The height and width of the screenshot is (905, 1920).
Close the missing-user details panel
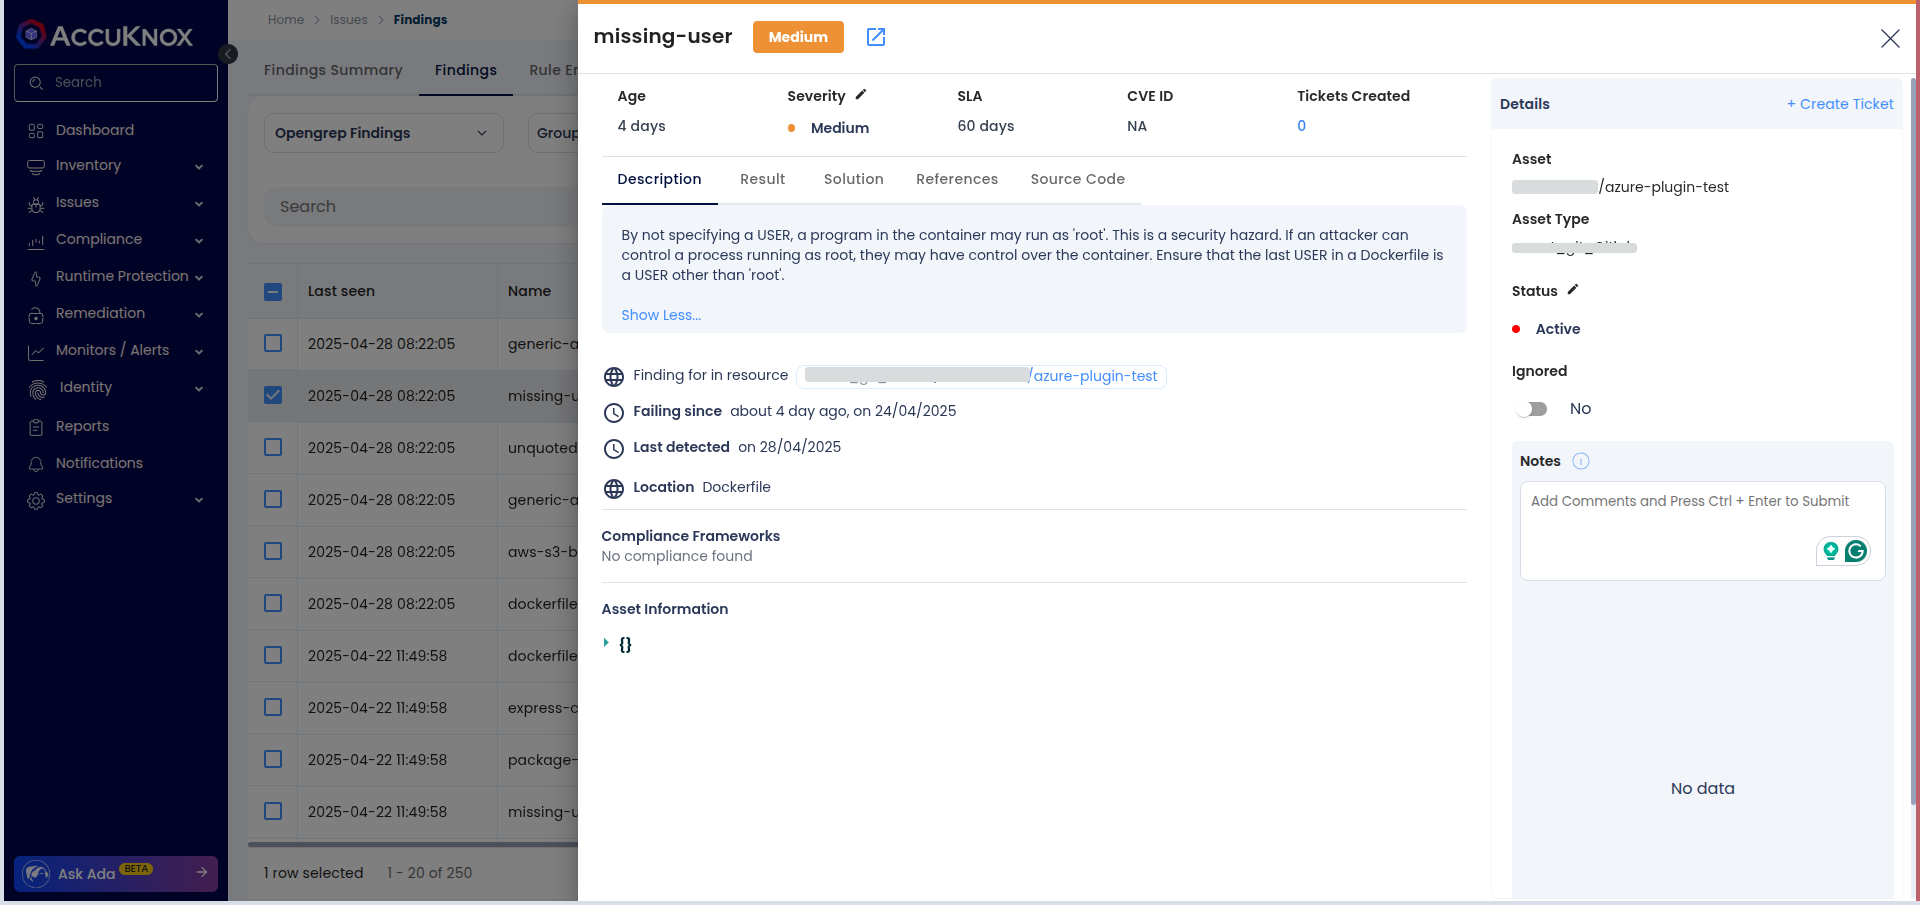tap(1890, 38)
